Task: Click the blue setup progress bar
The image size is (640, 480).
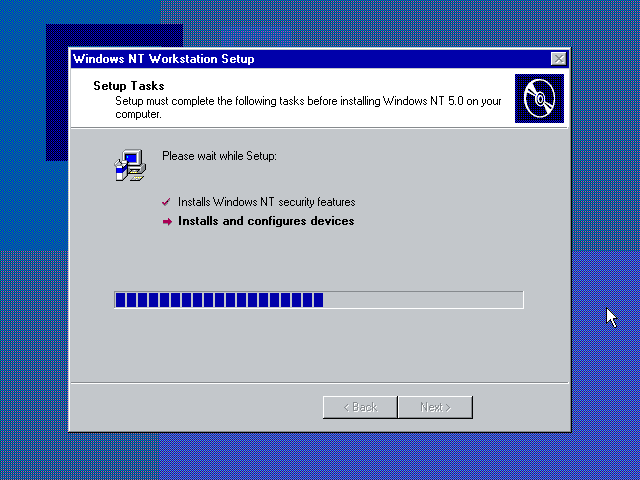Action: coord(319,300)
